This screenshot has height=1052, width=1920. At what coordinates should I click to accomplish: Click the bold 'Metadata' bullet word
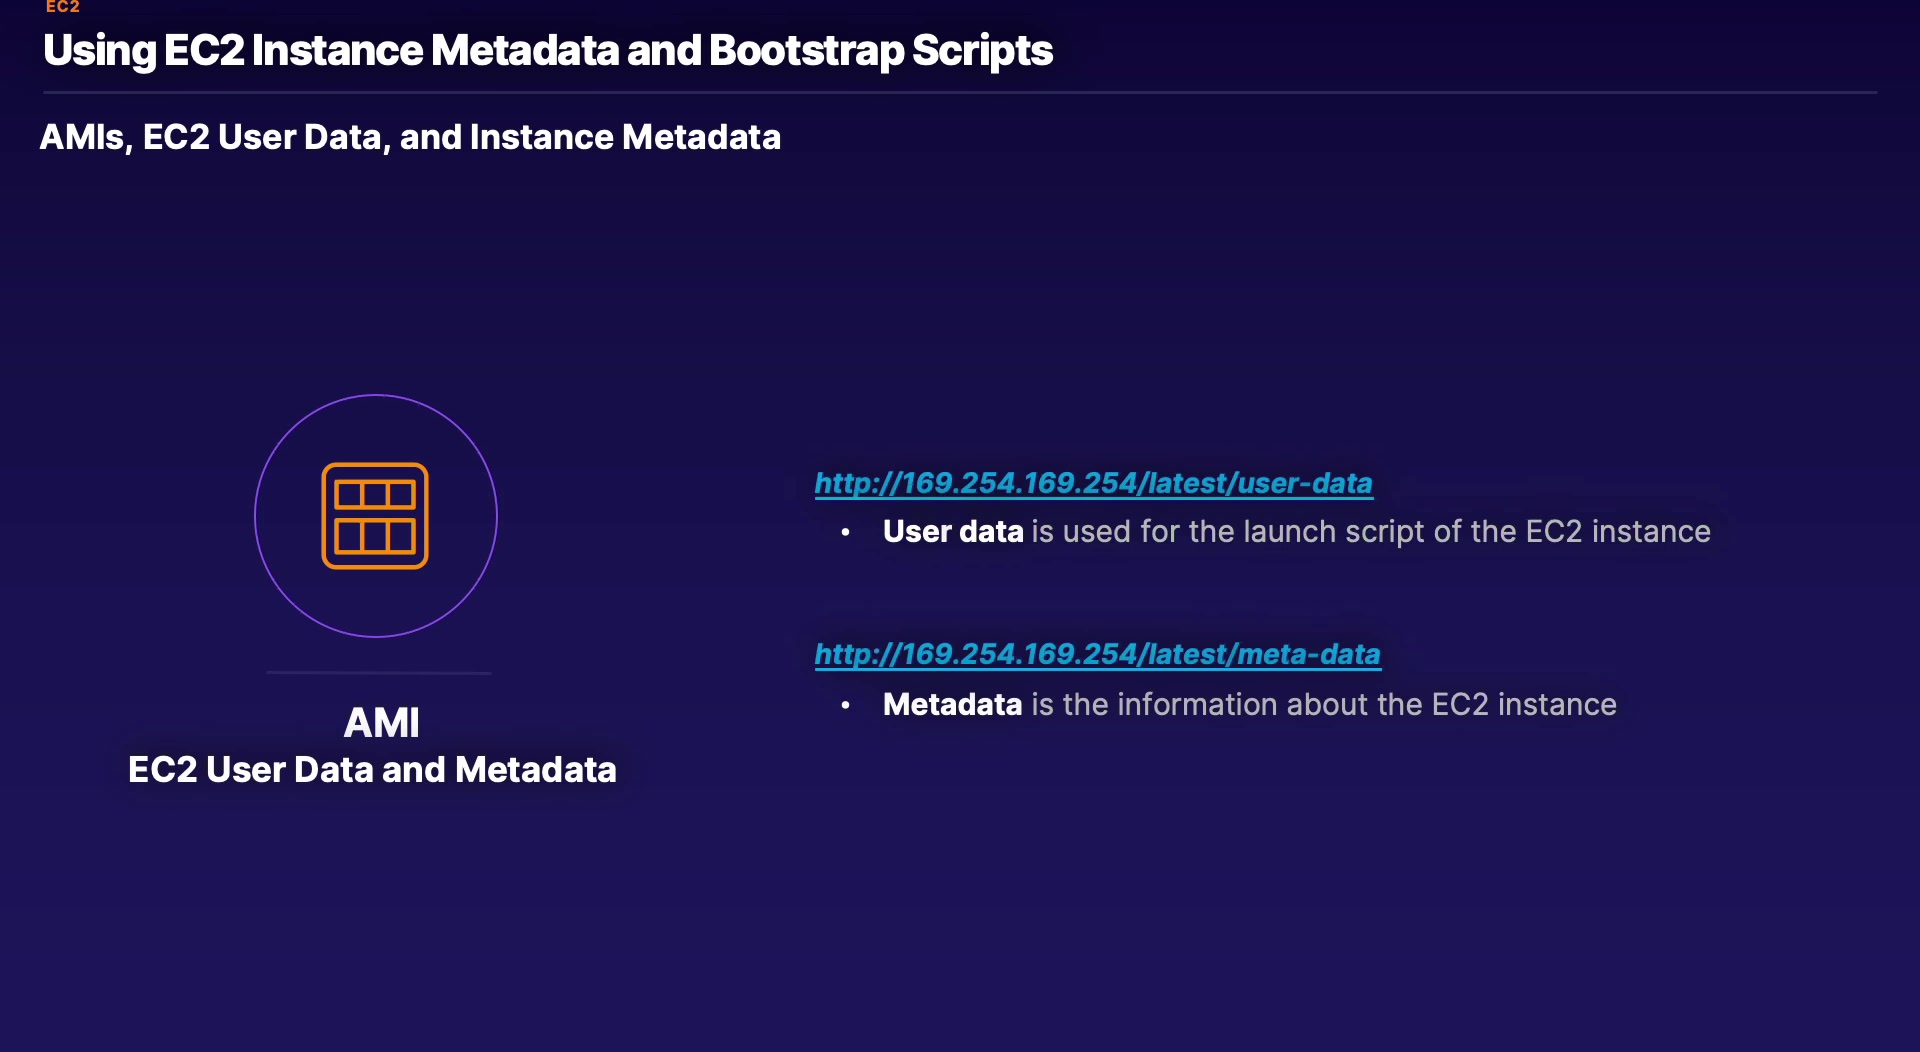[952, 704]
